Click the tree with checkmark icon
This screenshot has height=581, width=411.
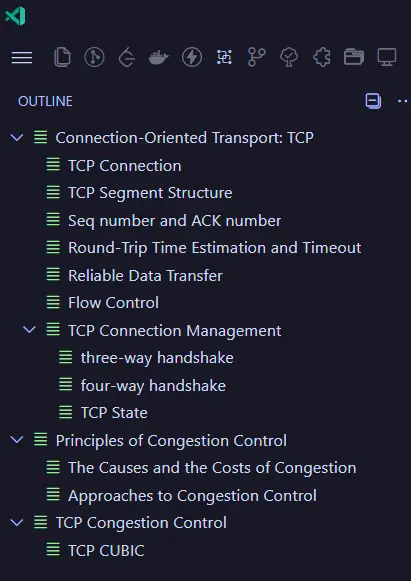tap(289, 57)
